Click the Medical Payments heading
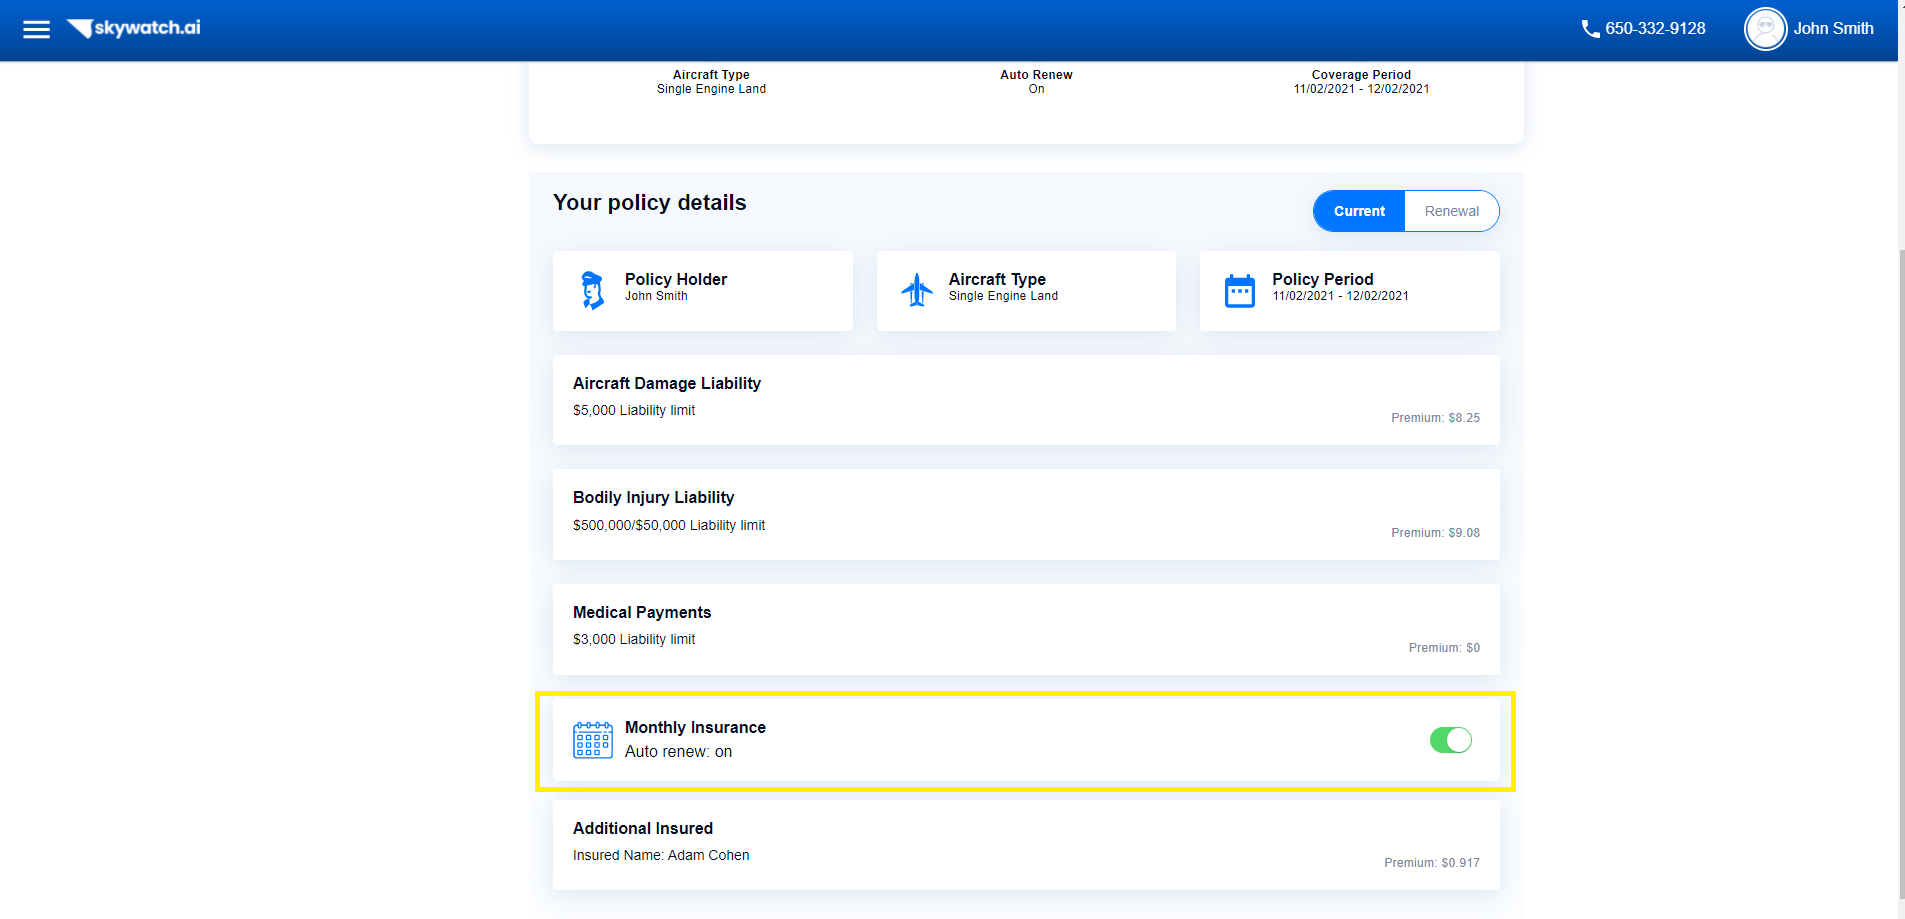Screen dimensions: 1905x919 click(642, 612)
